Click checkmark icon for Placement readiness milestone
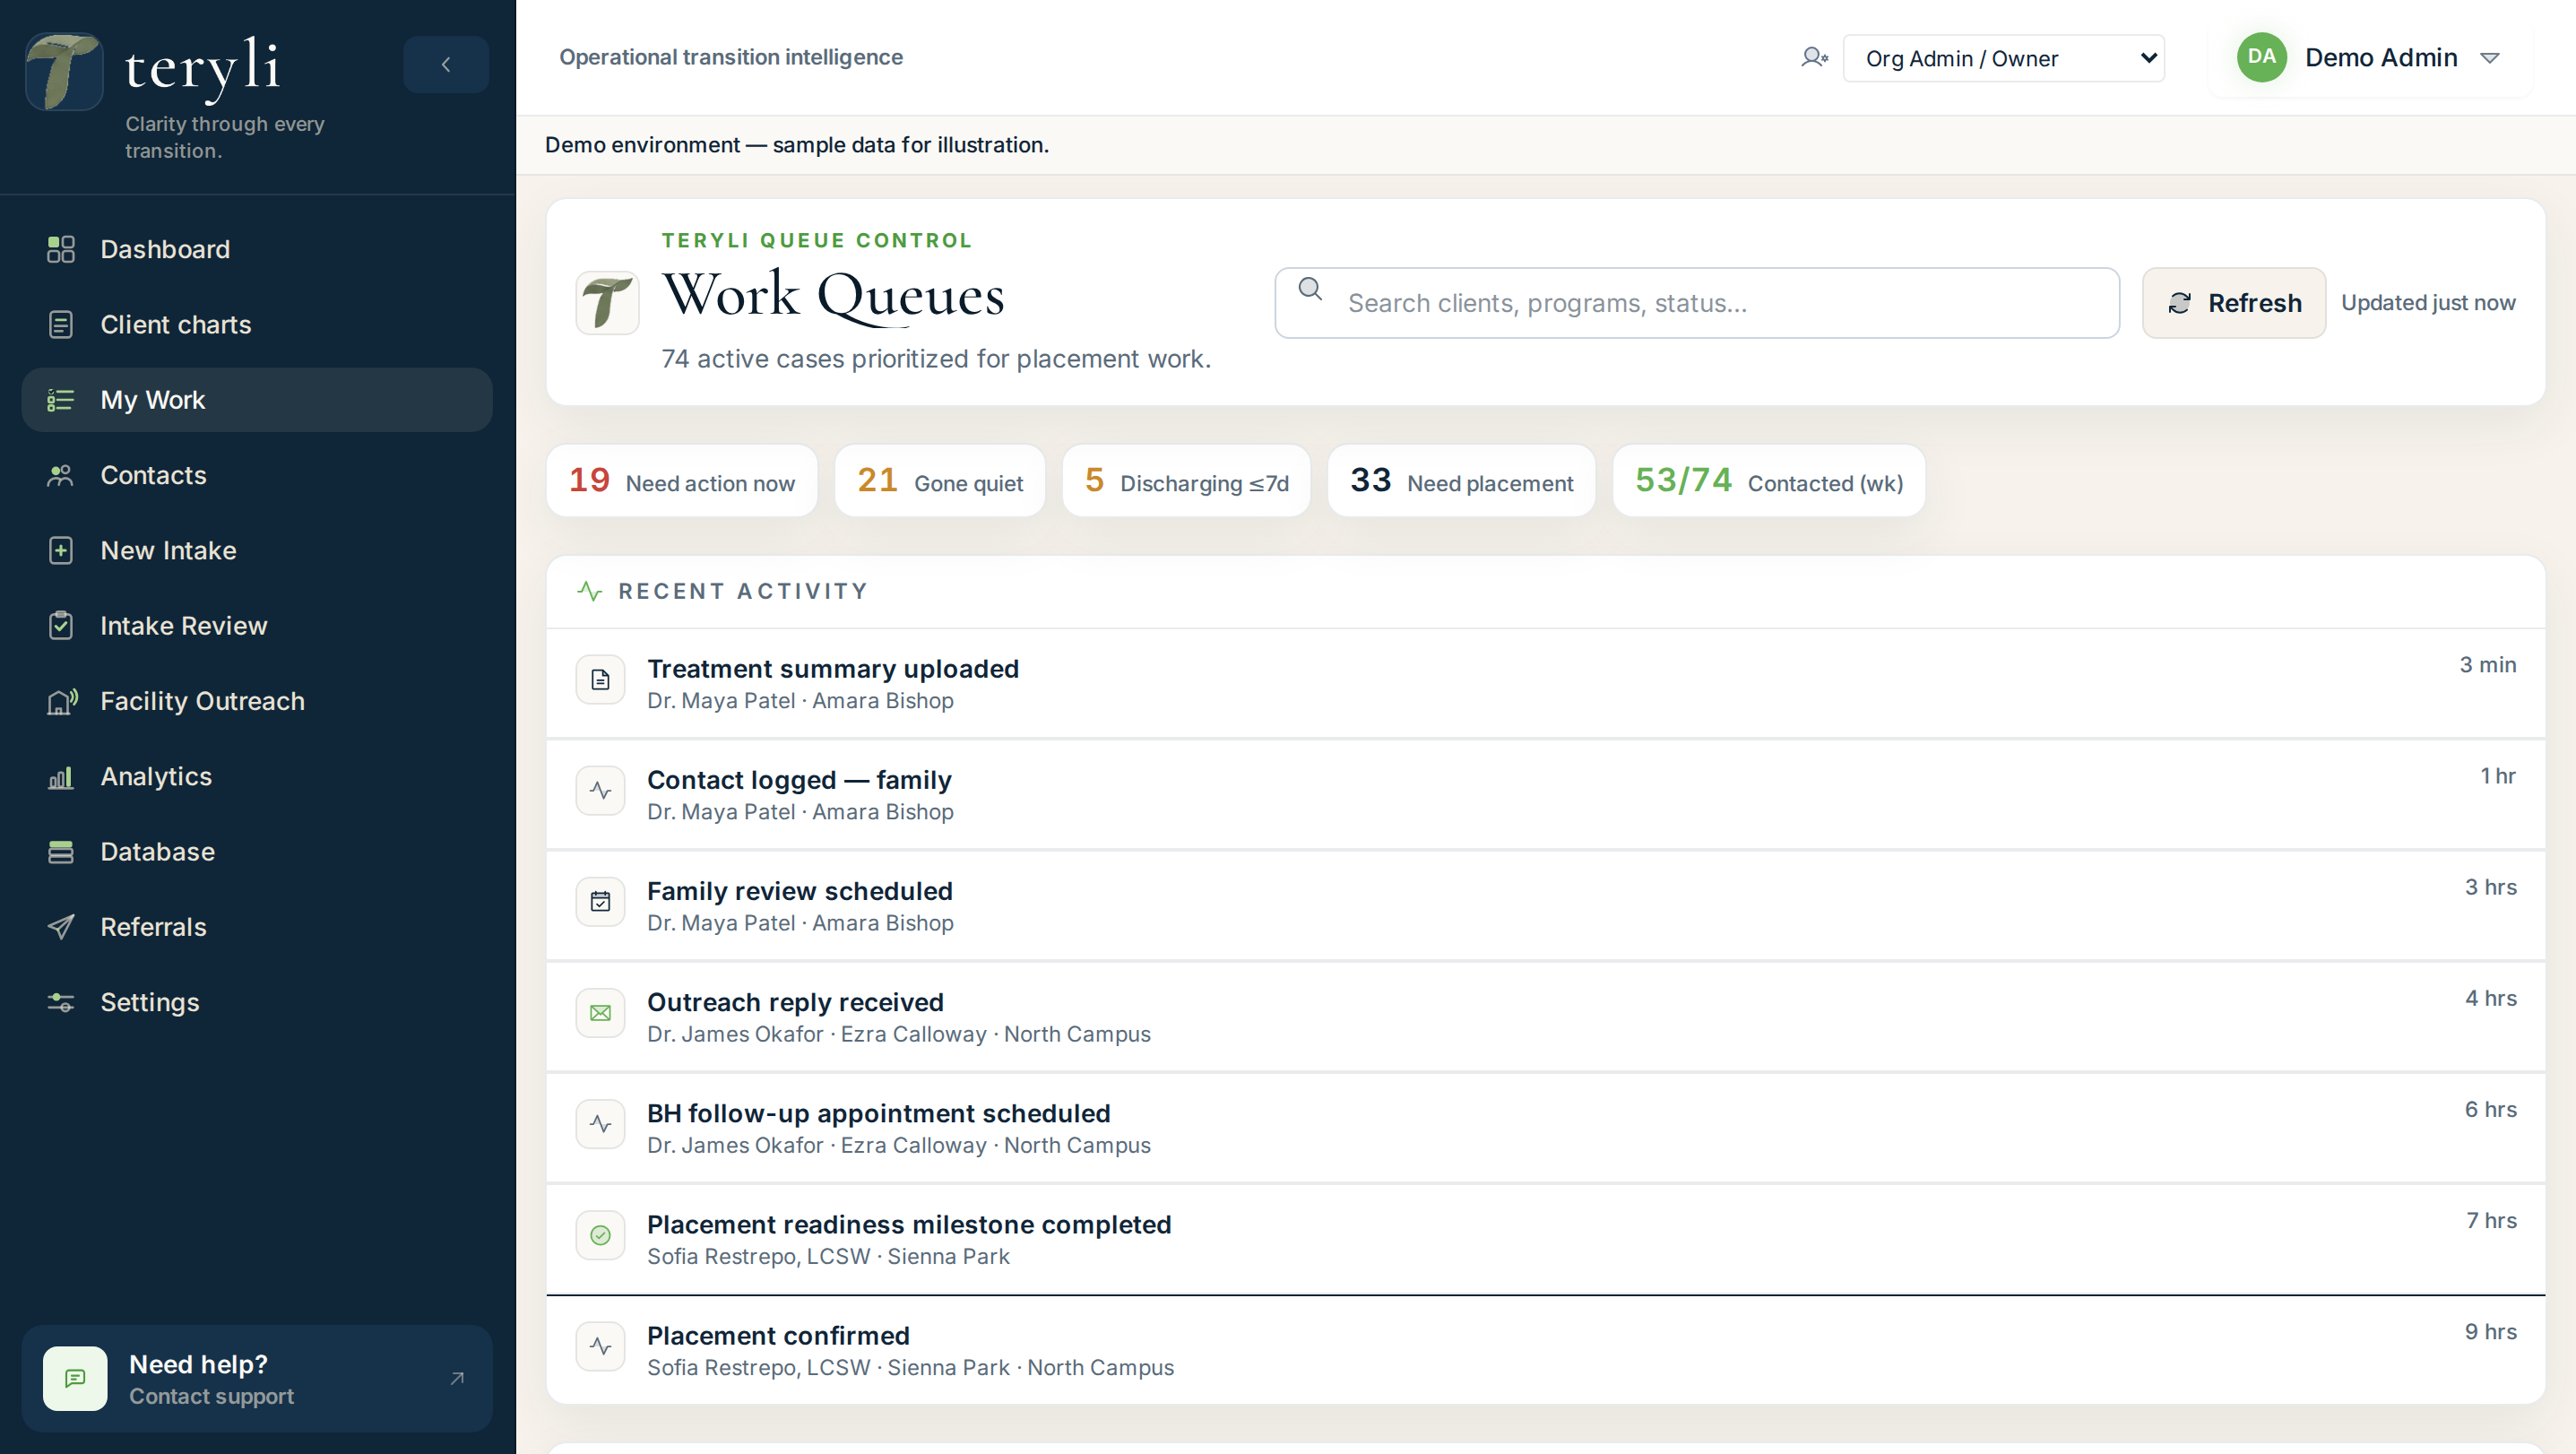Viewport: 2576px width, 1454px height. (601, 1235)
